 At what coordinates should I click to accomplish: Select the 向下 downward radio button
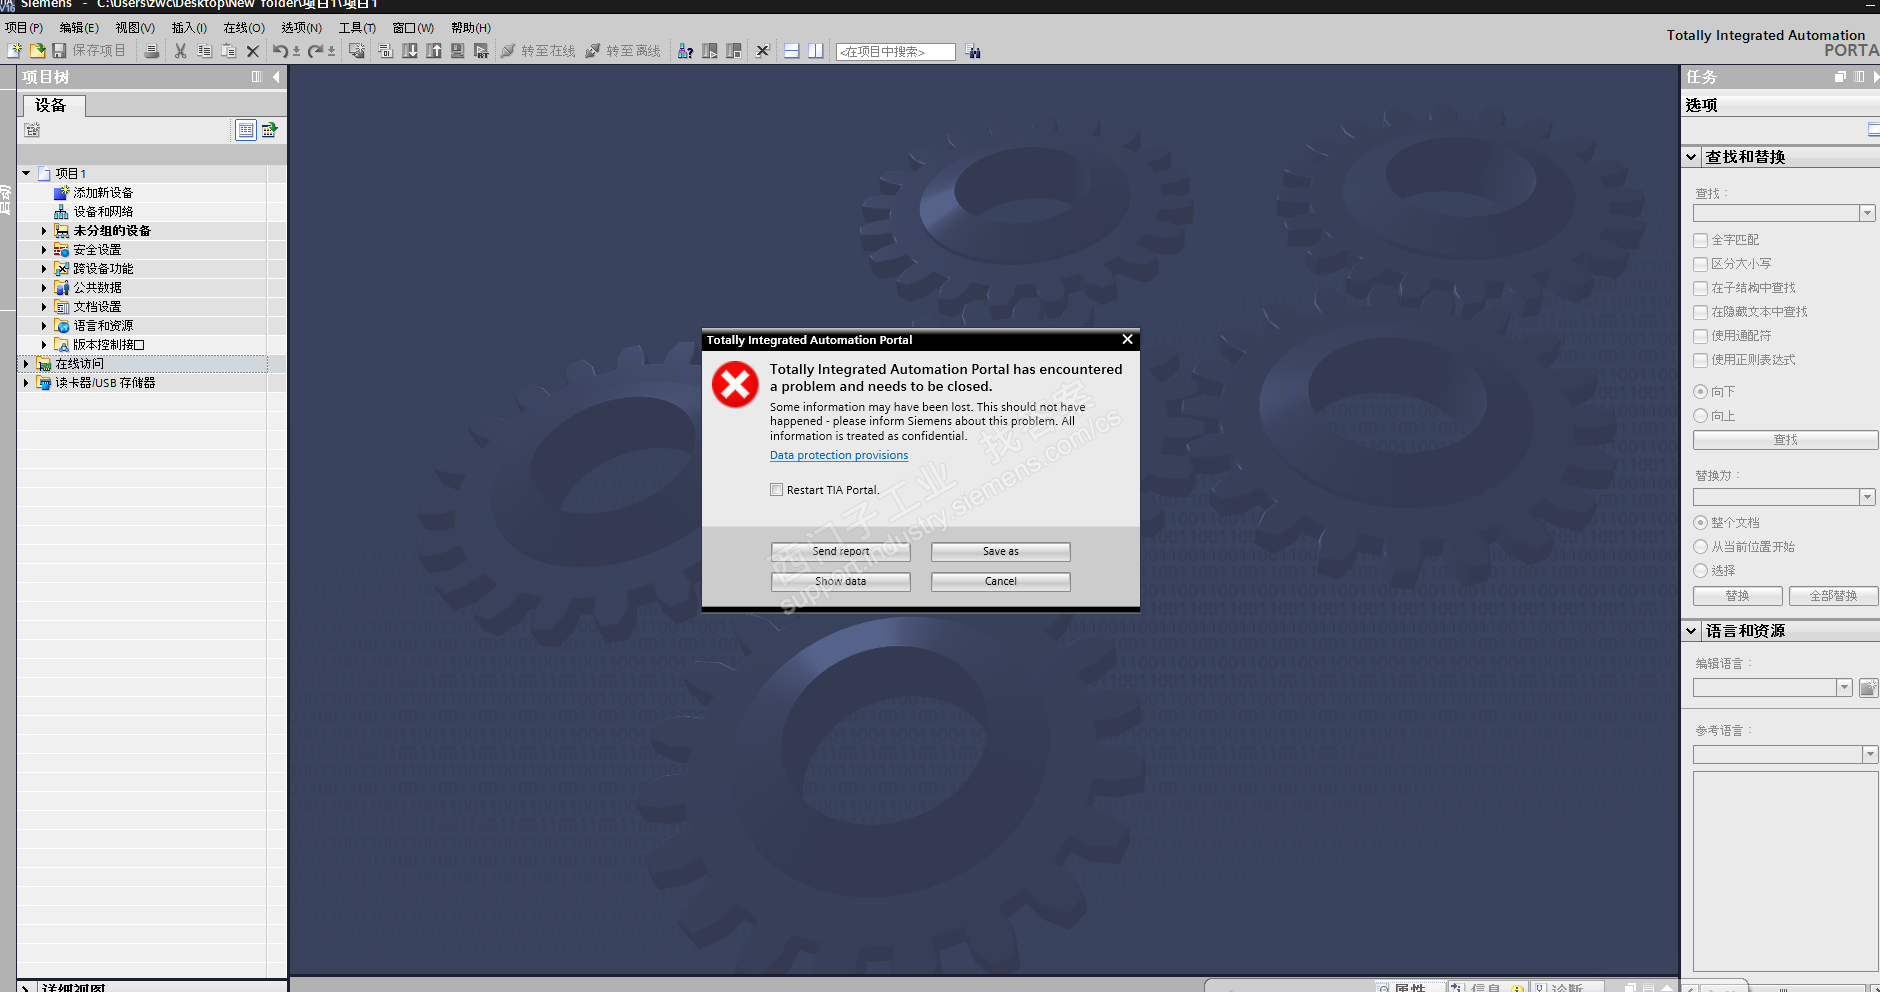1700,392
